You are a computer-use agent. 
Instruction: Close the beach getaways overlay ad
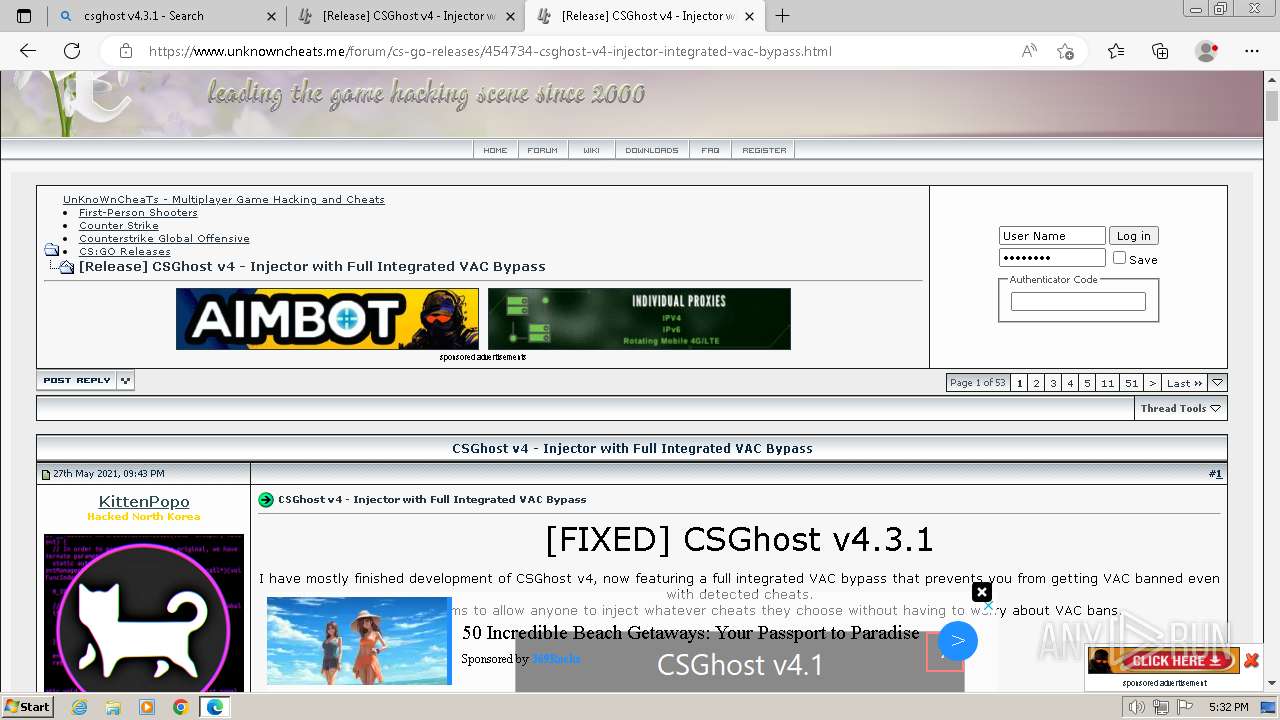pos(982,592)
